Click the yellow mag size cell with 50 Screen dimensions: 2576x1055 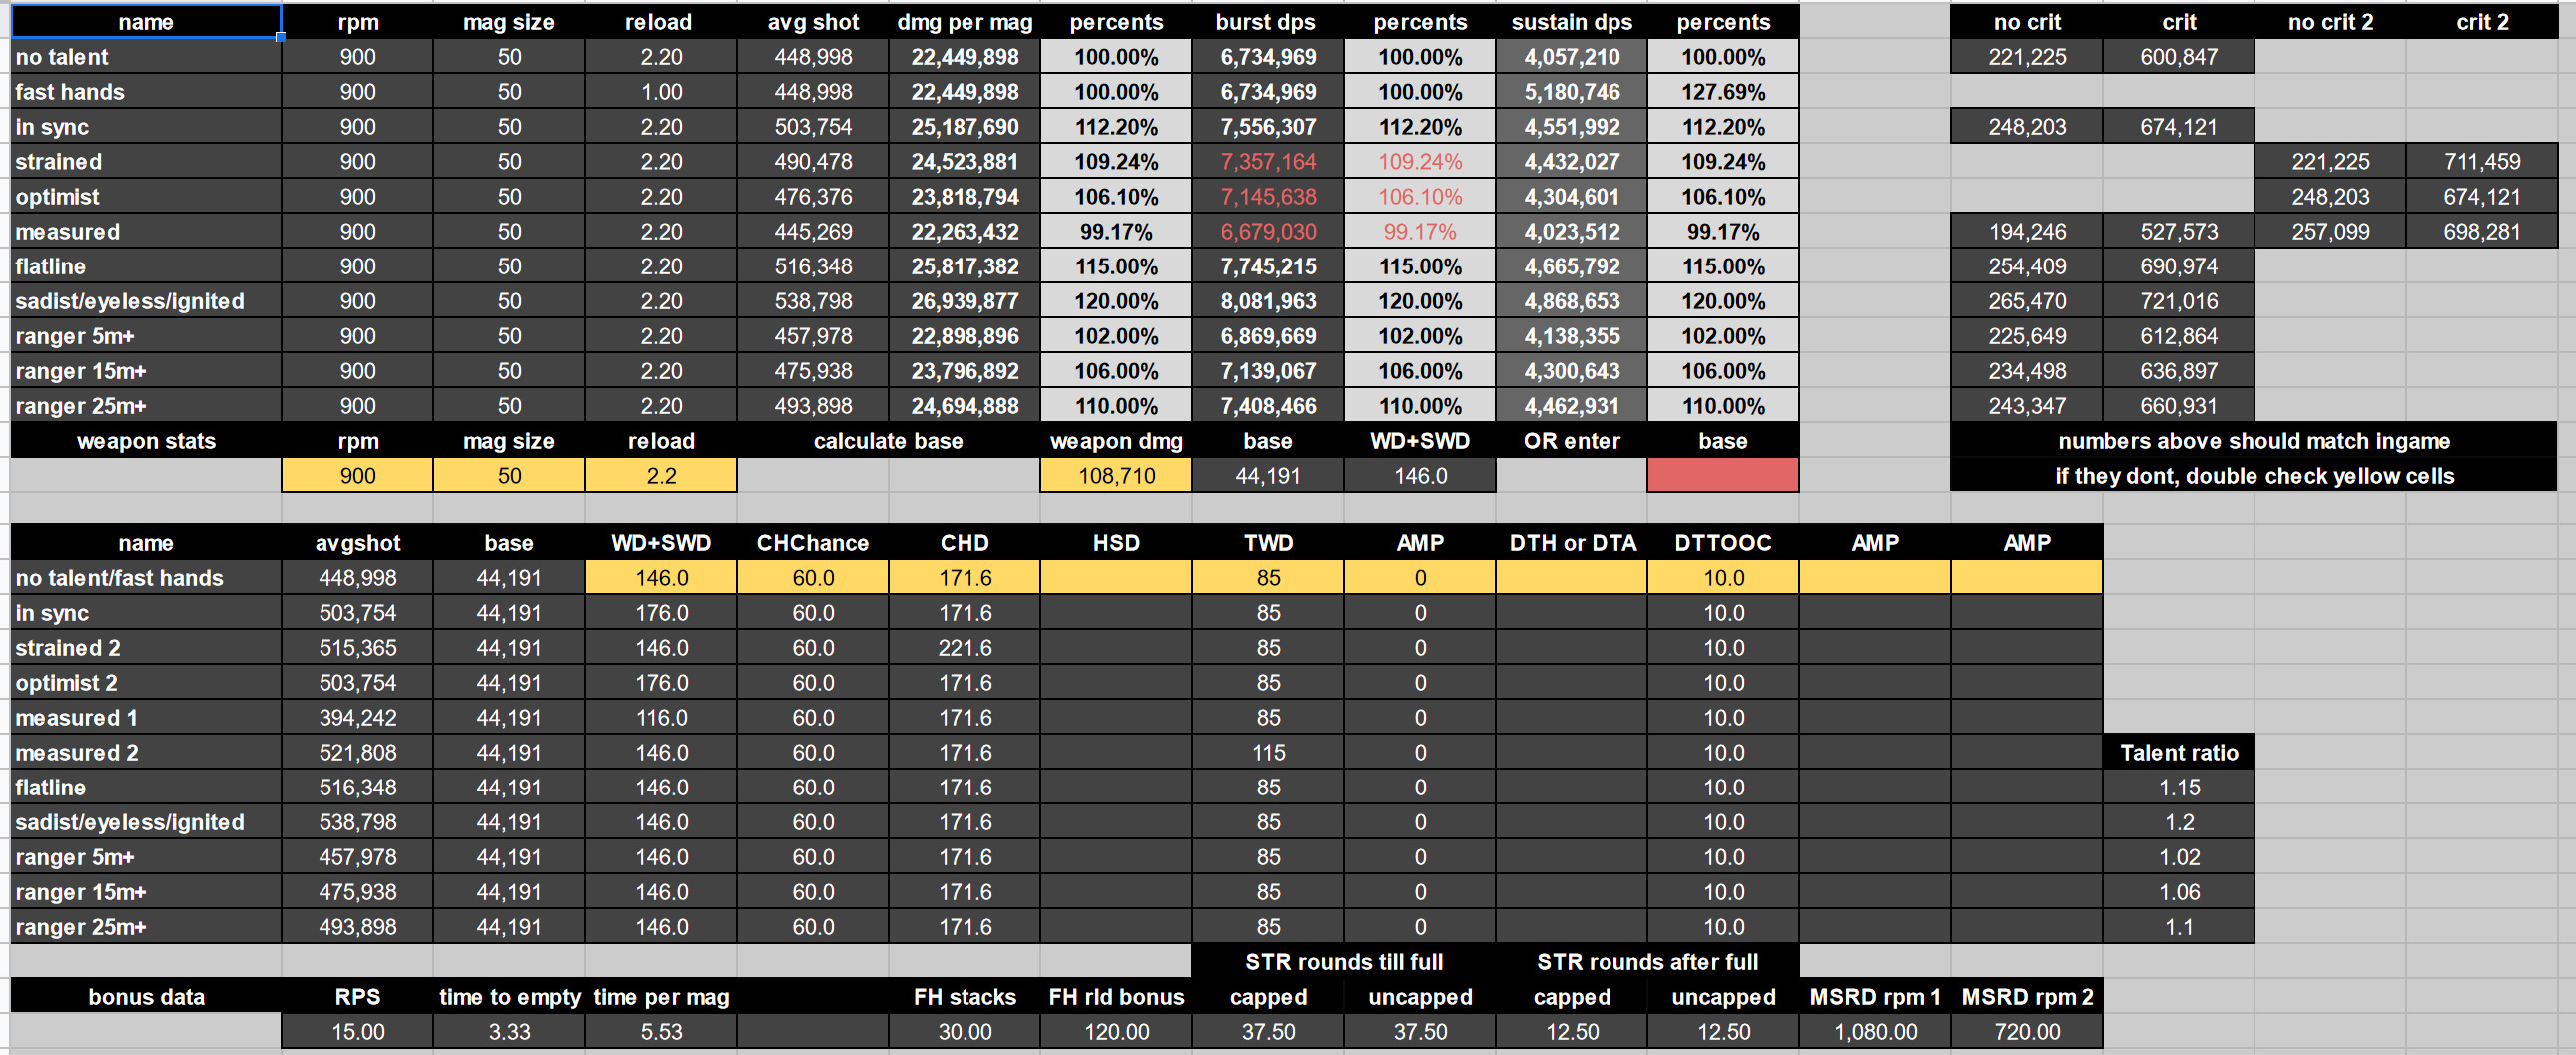point(509,475)
